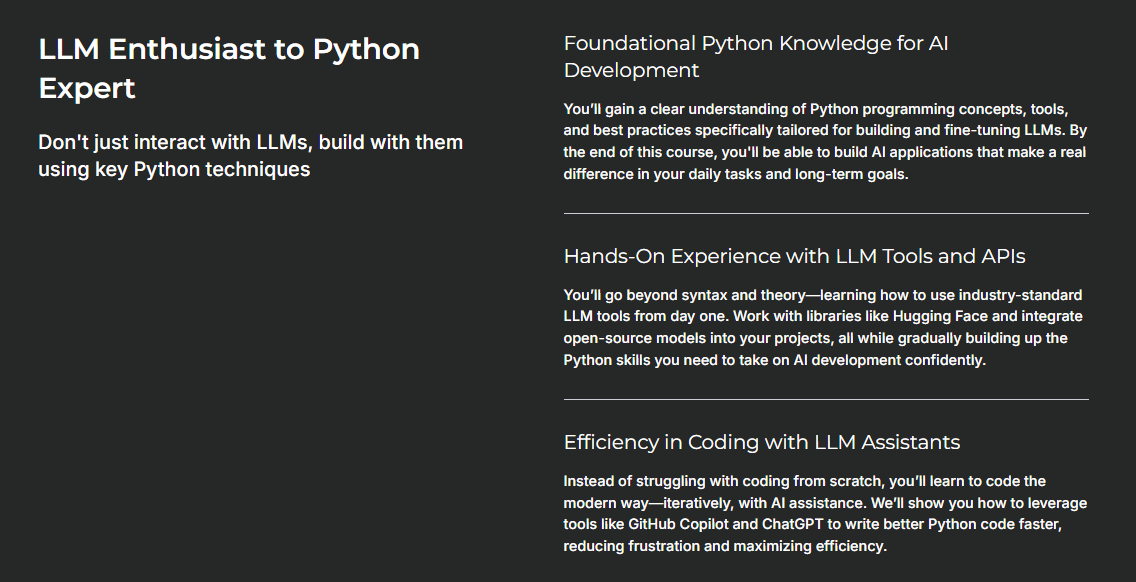The width and height of the screenshot is (1136, 582).
Task: Click the "LLM Enthusiast to Python Expert" heading
Action: [229, 66]
